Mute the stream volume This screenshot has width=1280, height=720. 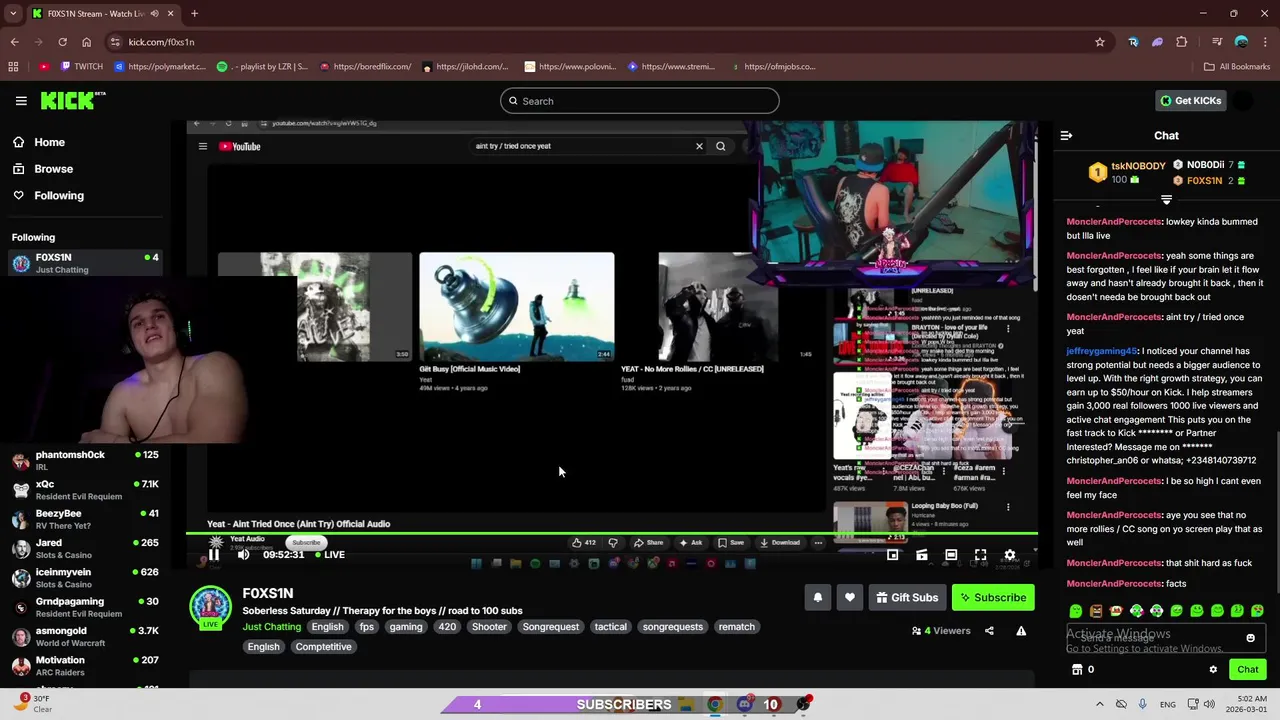pos(243,555)
